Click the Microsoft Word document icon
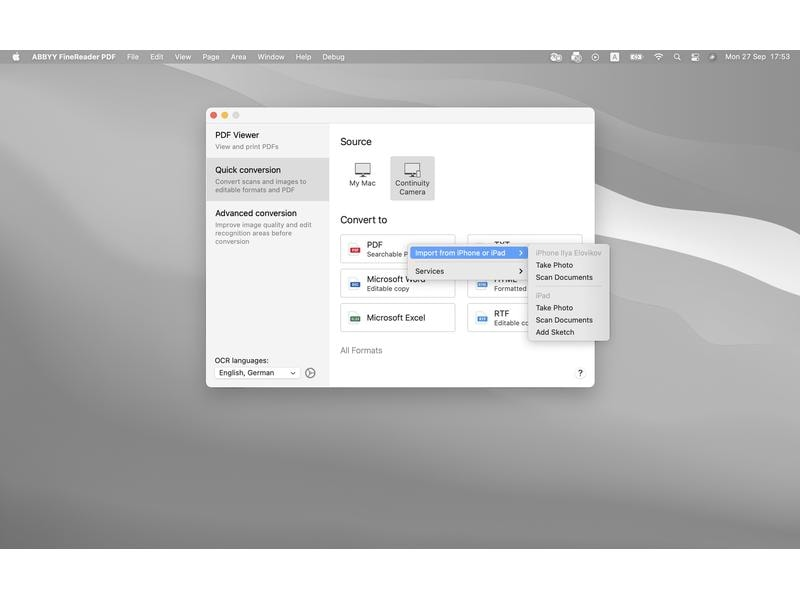The width and height of the screenshot is (800, 600). coord(355,284)
